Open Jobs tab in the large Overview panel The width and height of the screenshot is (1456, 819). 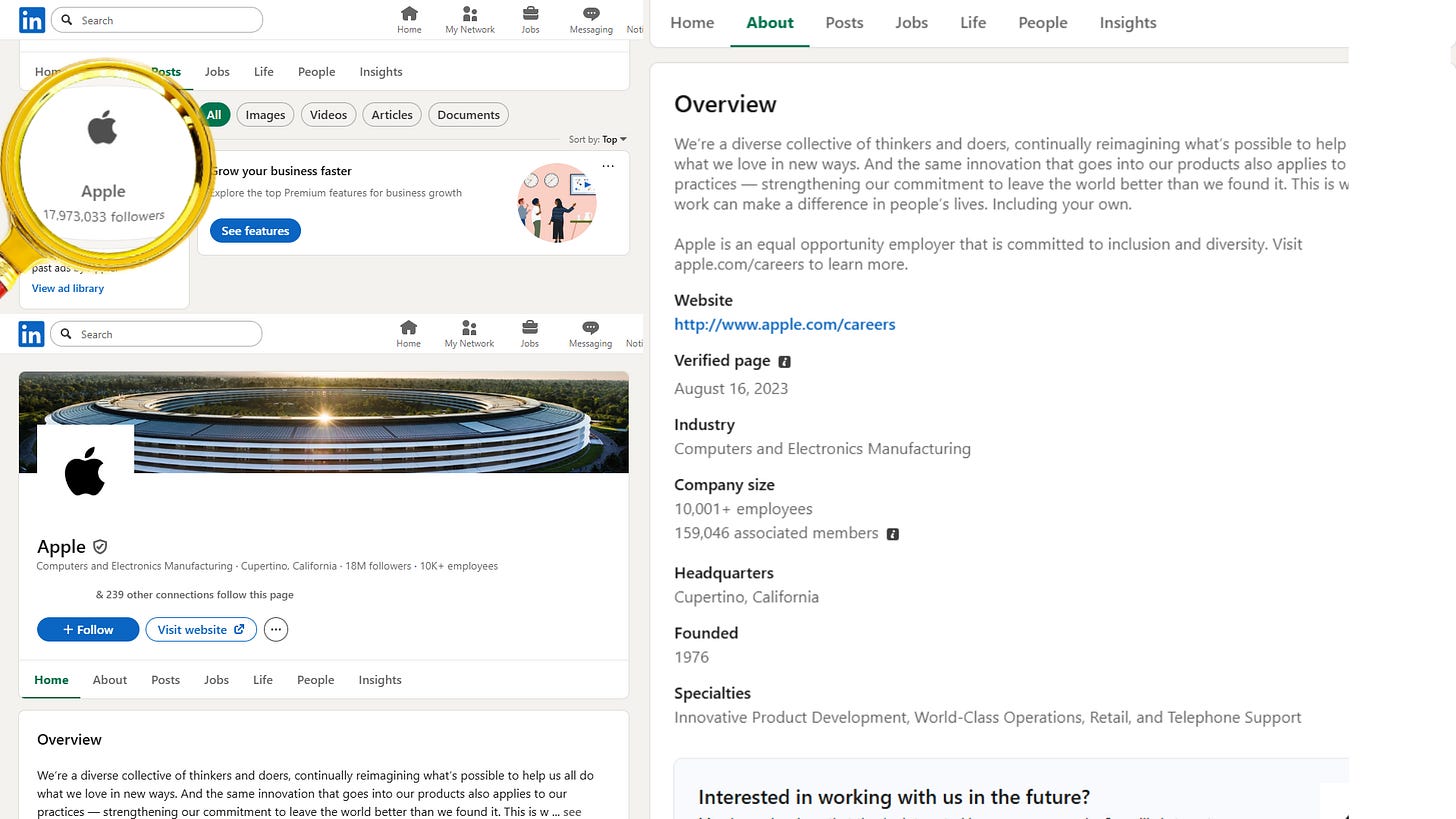911,23
